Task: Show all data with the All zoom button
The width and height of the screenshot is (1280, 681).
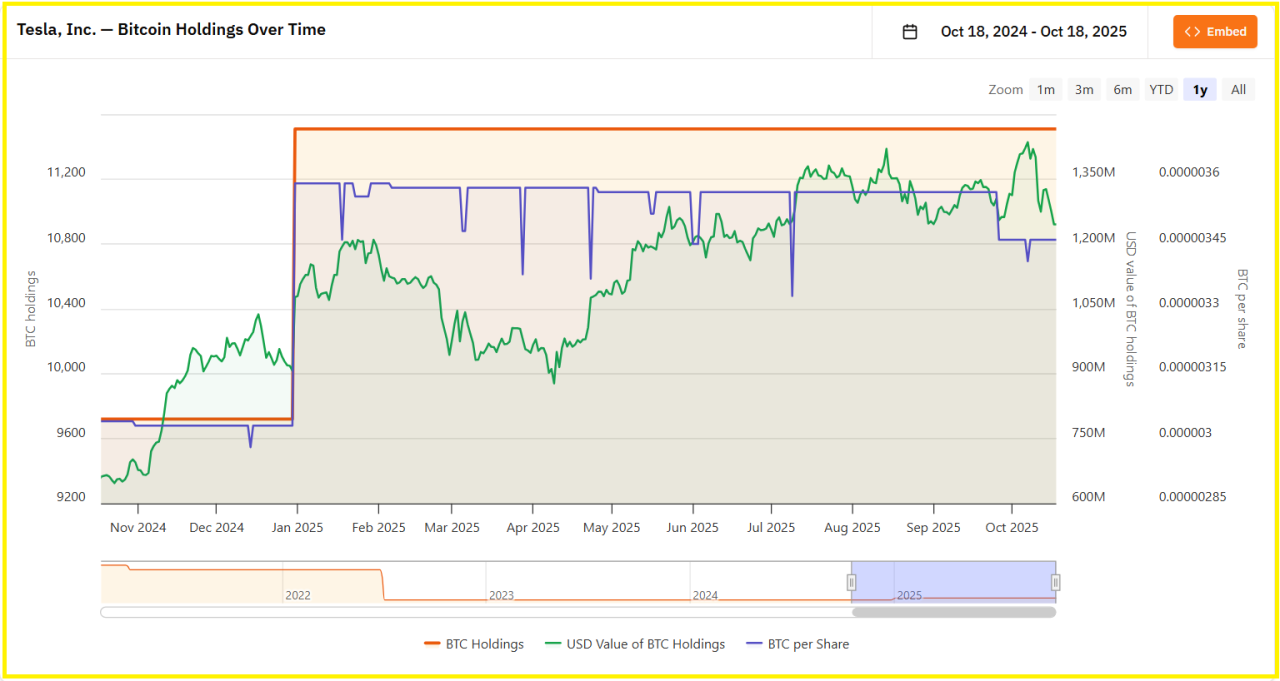Action: (x=1238, y=90)
